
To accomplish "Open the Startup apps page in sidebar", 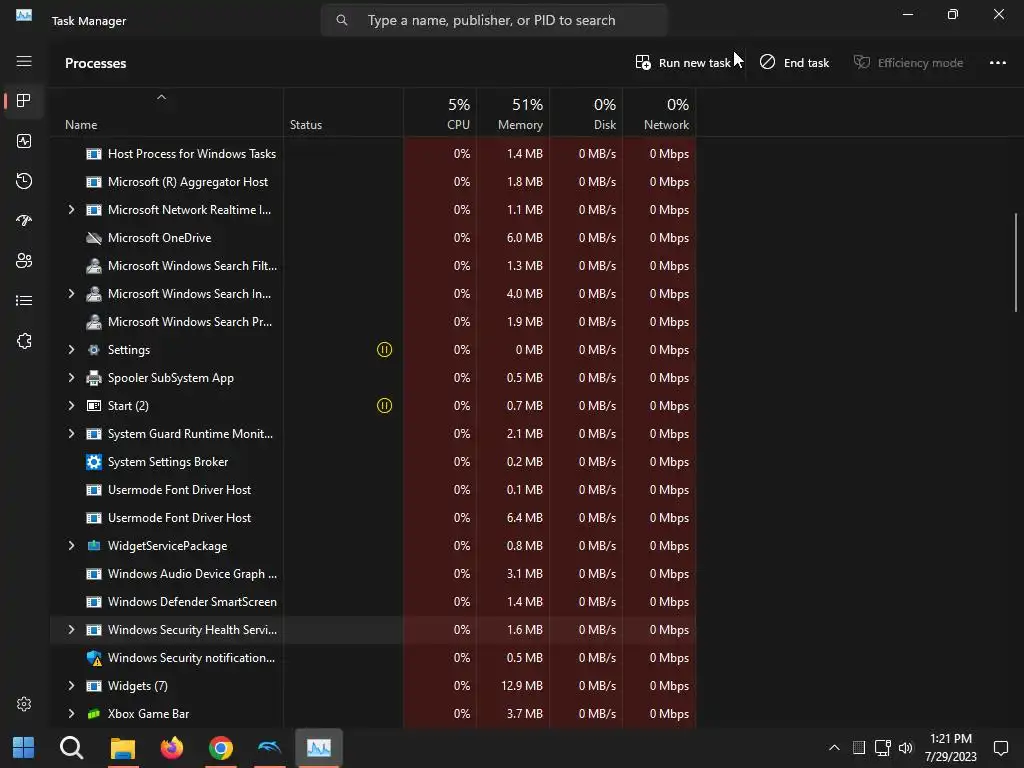I will 24,221.
